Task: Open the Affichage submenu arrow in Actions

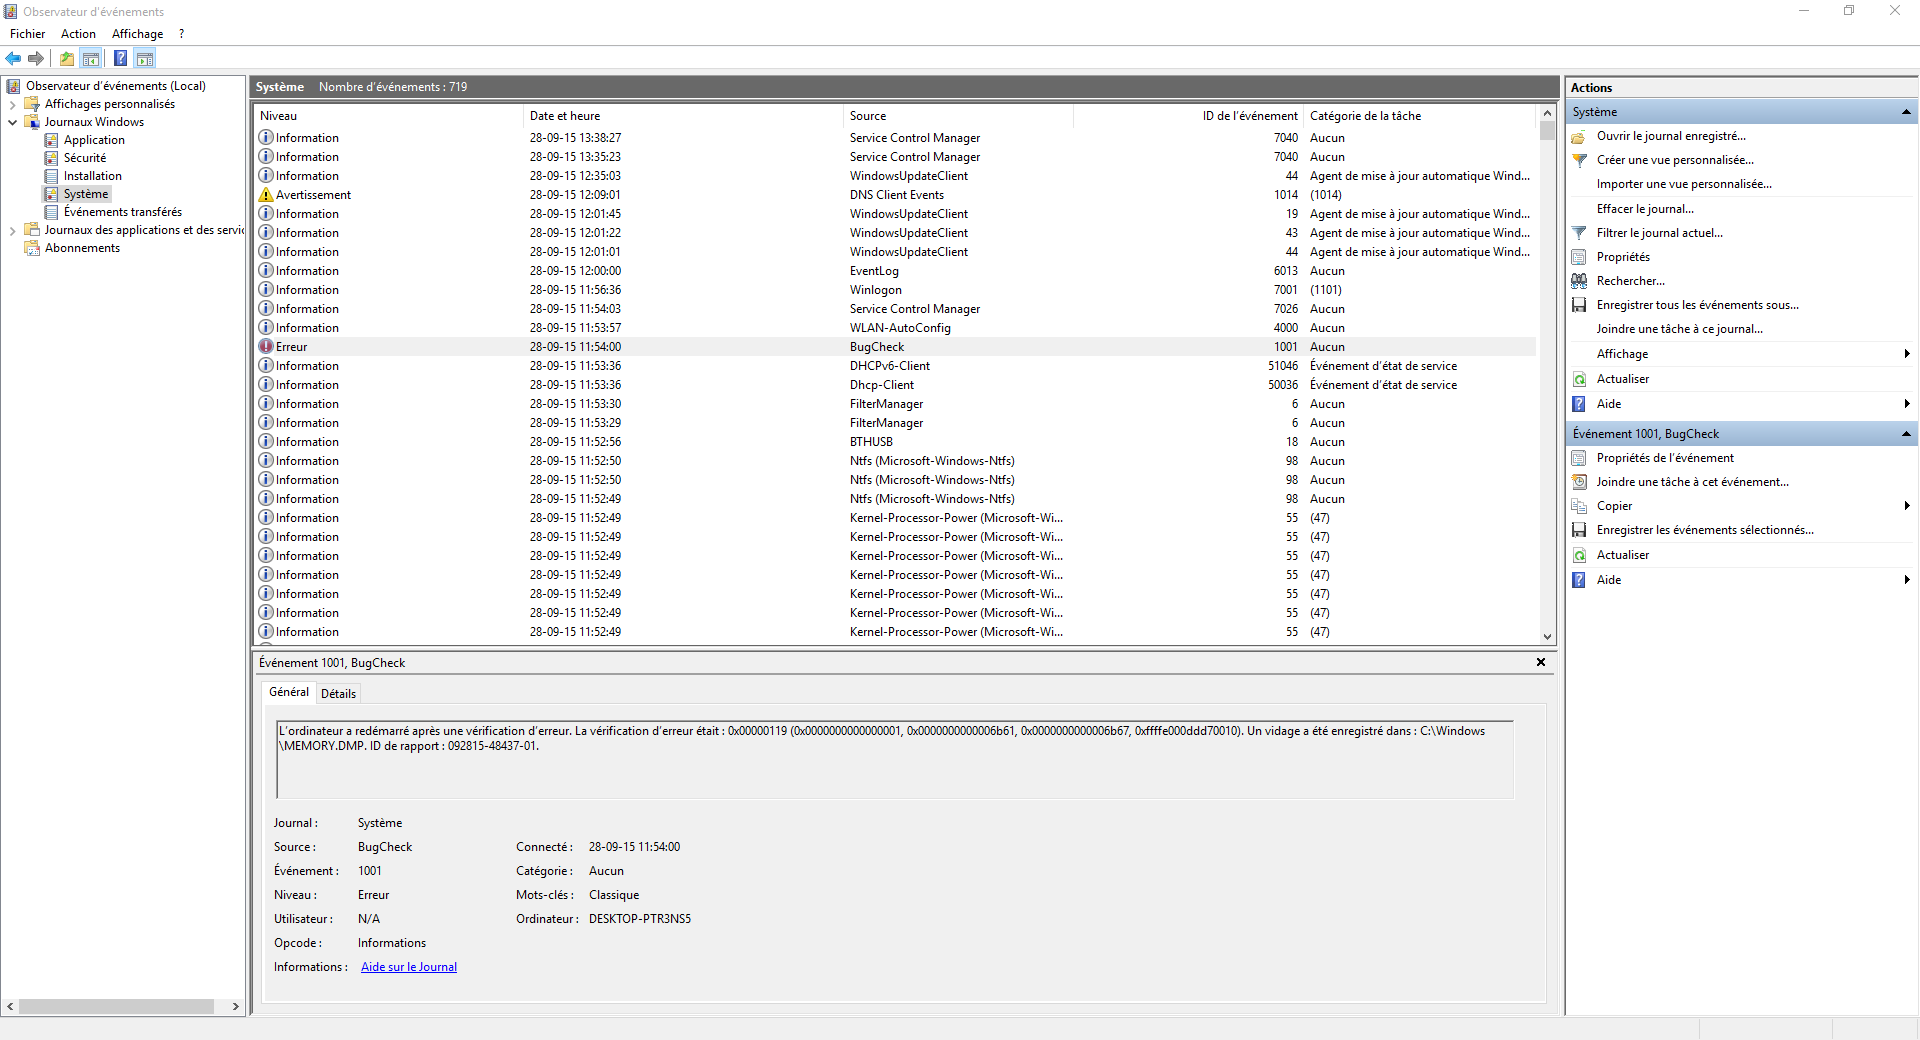Action: (1907, 354)
